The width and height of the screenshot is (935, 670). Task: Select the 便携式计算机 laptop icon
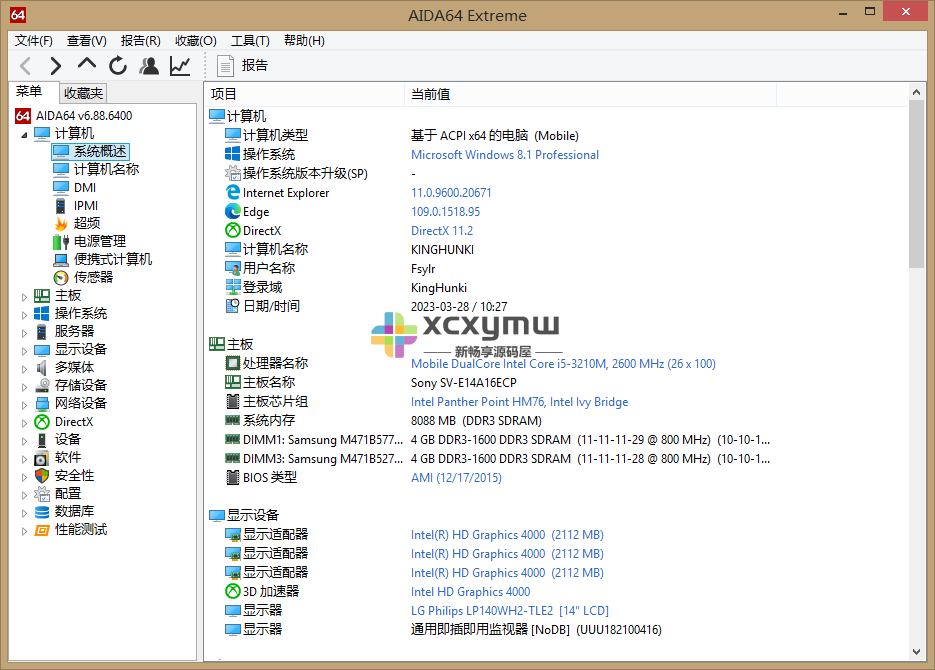click(x=61, y=258)
